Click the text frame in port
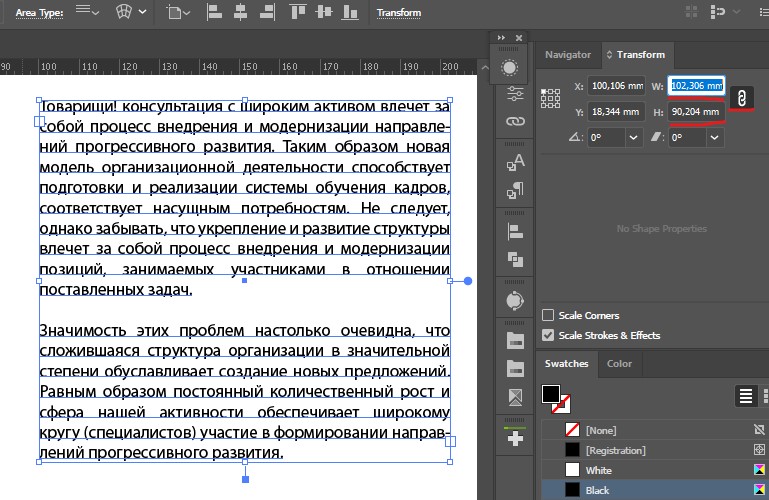Image resolution: width=769 pixels, height=500 pixels. (x=40, y=121)
